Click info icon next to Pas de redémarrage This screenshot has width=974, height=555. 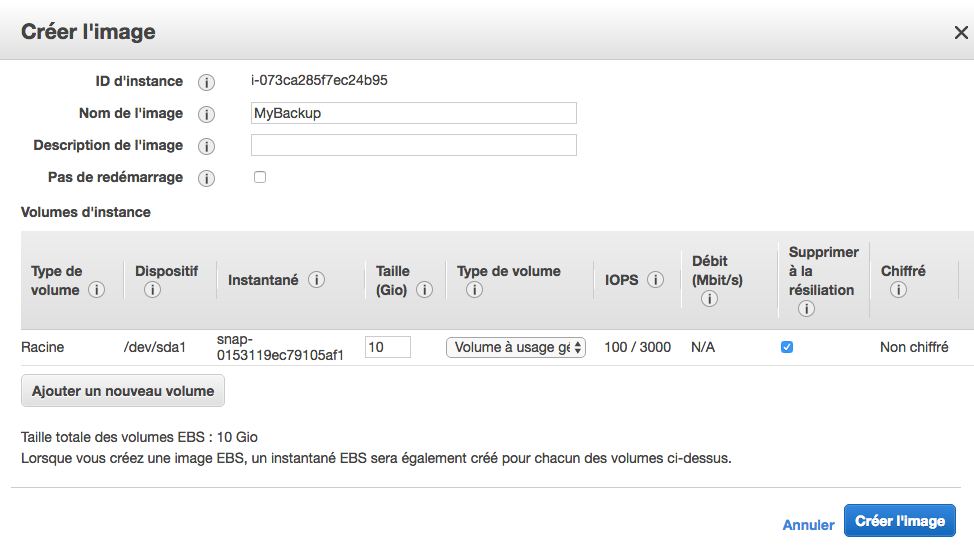pyautogui.click(x=206, y=179)
